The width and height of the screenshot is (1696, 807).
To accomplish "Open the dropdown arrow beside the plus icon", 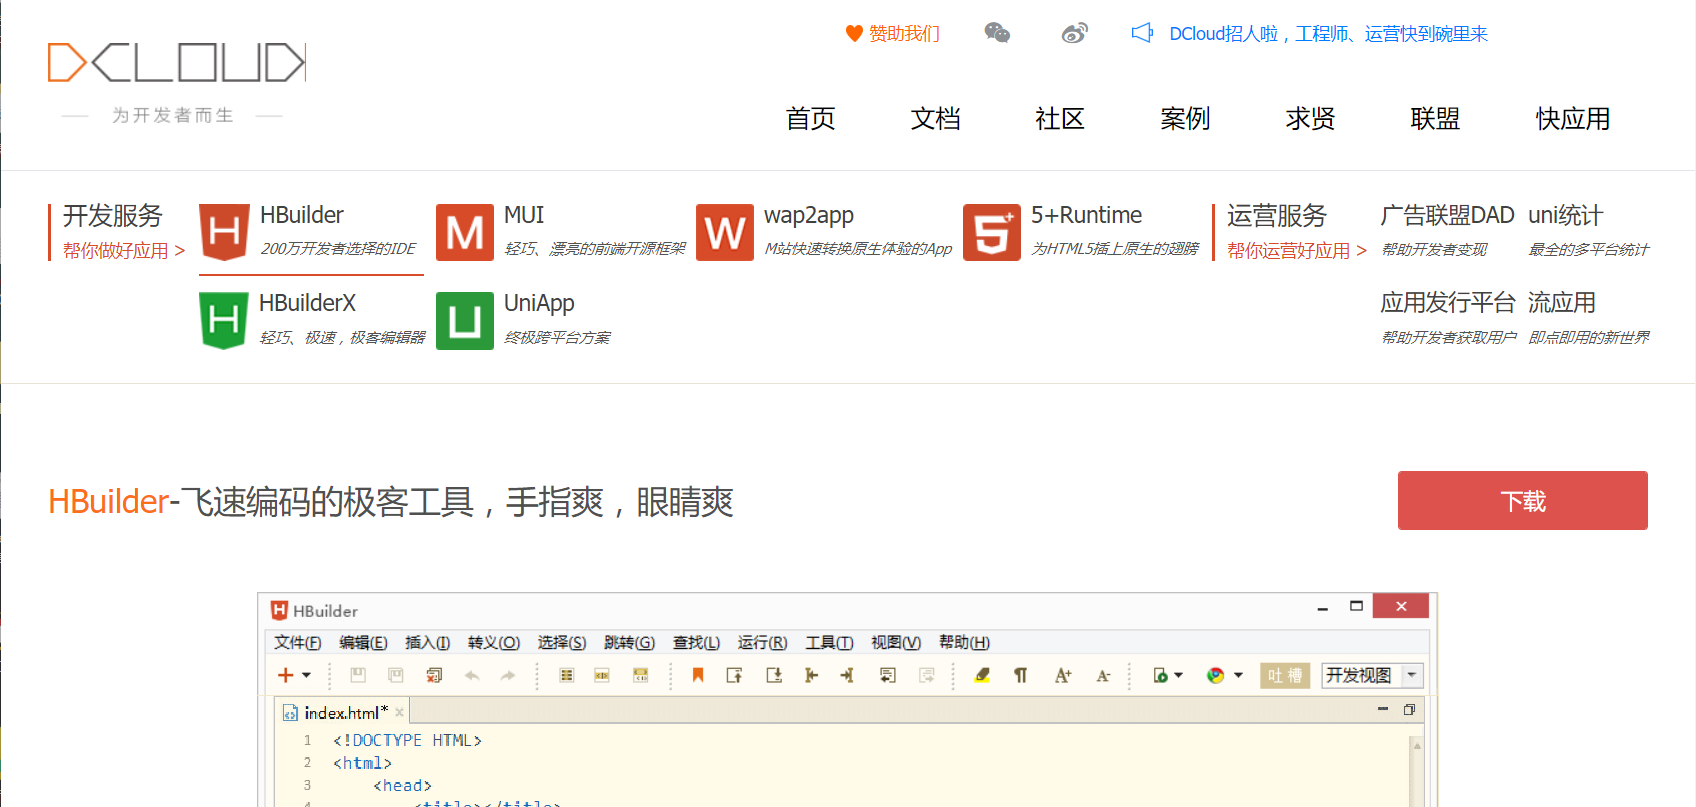I will pos(306,675).
